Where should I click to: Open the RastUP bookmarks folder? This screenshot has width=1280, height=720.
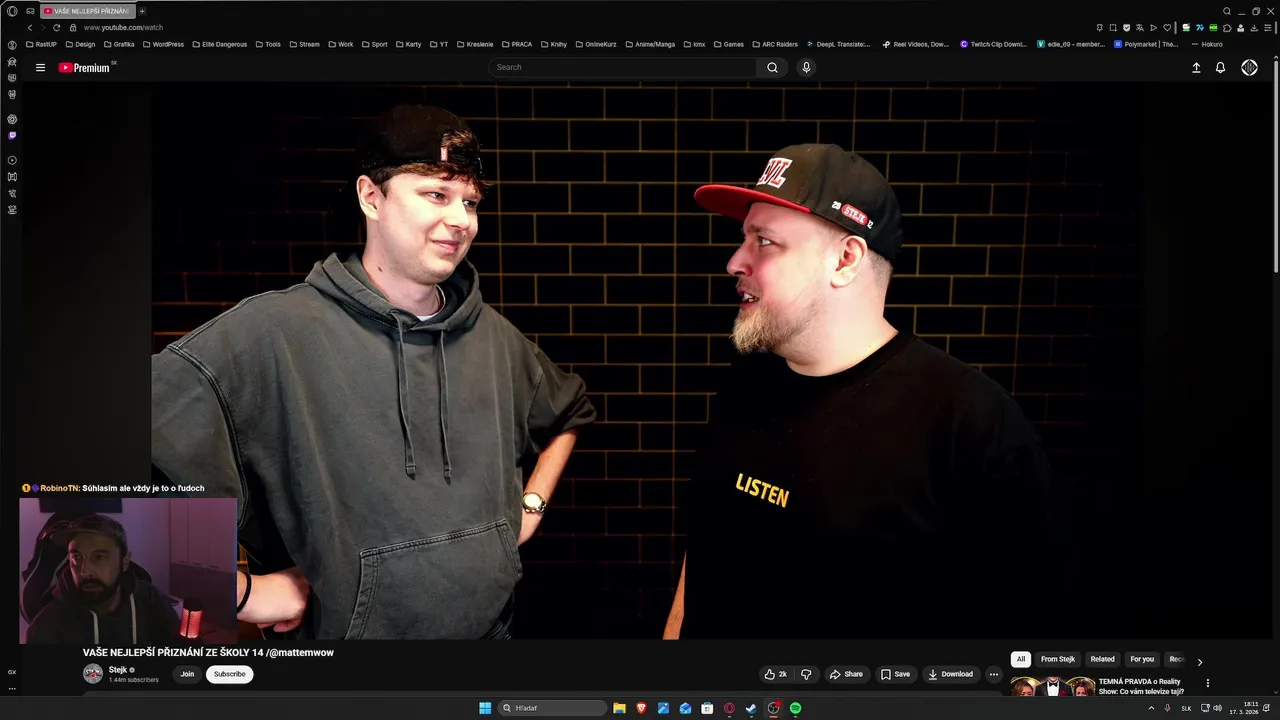click(x=41, y=44)
